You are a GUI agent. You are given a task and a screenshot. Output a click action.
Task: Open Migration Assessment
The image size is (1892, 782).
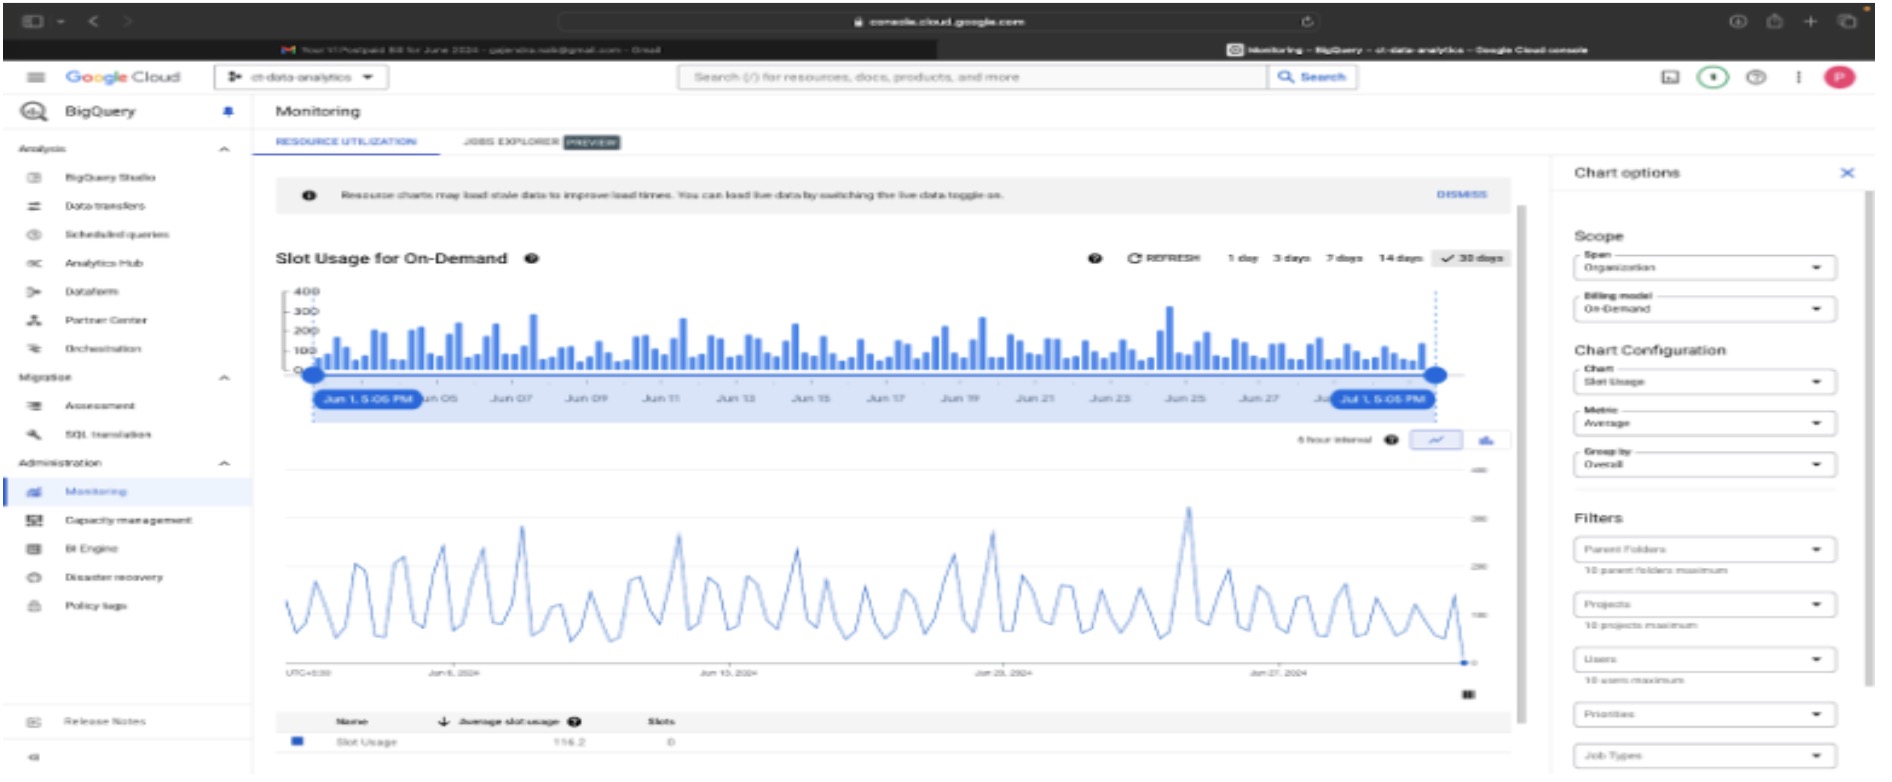point(100,406)
